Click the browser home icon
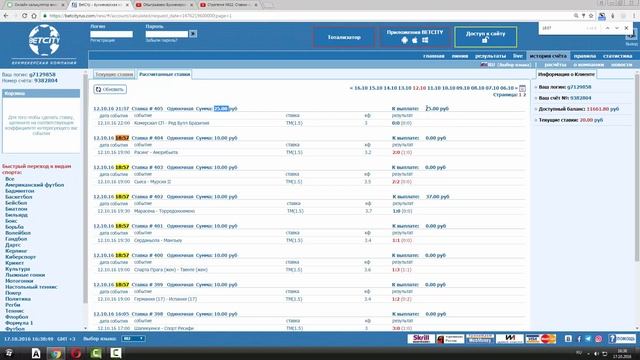 (34, 16)
